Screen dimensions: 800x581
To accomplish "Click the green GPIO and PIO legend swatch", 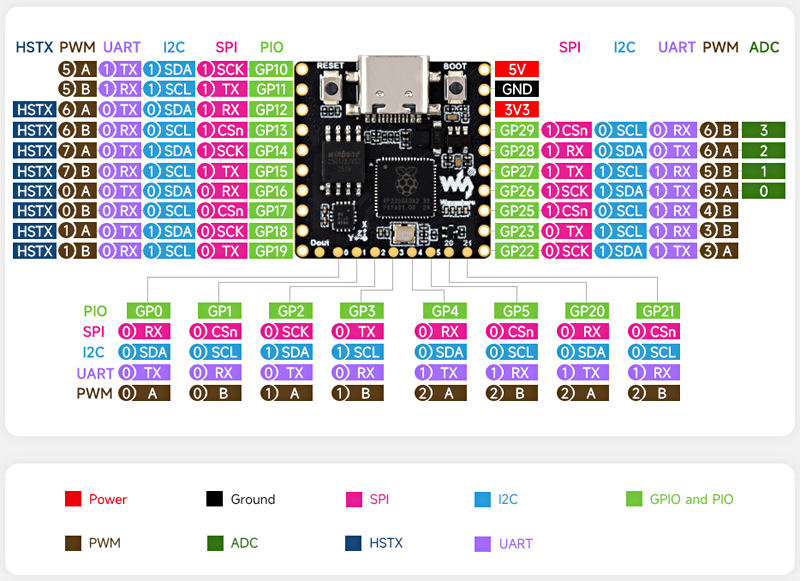I will pyautogui.click(x=632, y=499).
